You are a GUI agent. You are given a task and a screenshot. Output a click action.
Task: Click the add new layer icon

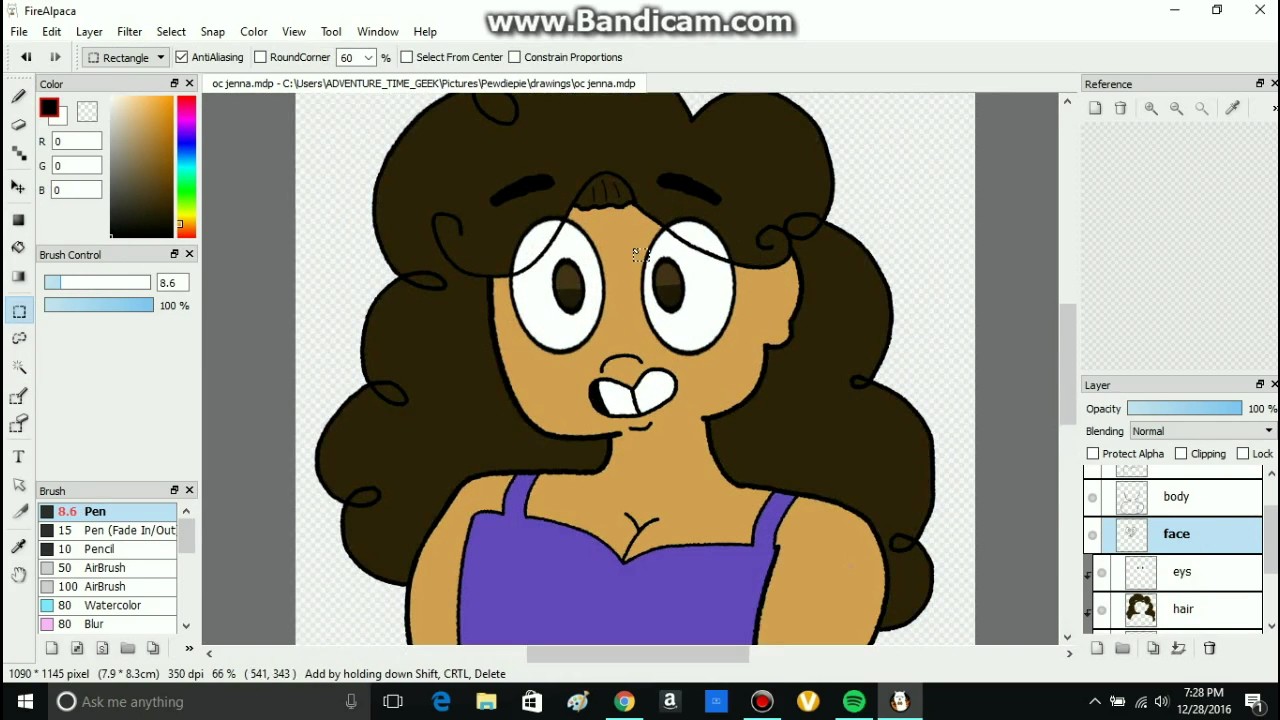point(1097,648)
